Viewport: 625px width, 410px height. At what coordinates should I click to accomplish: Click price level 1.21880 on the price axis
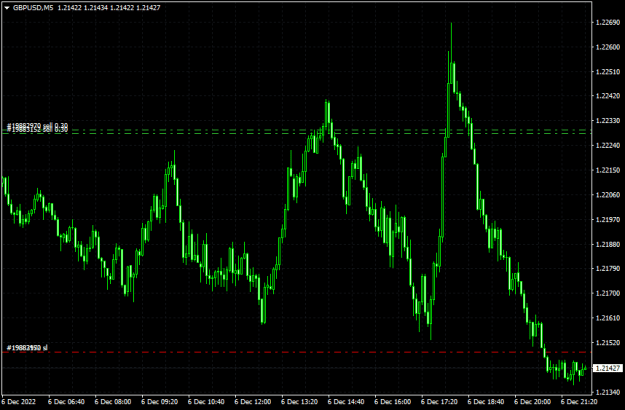(607, 244)
